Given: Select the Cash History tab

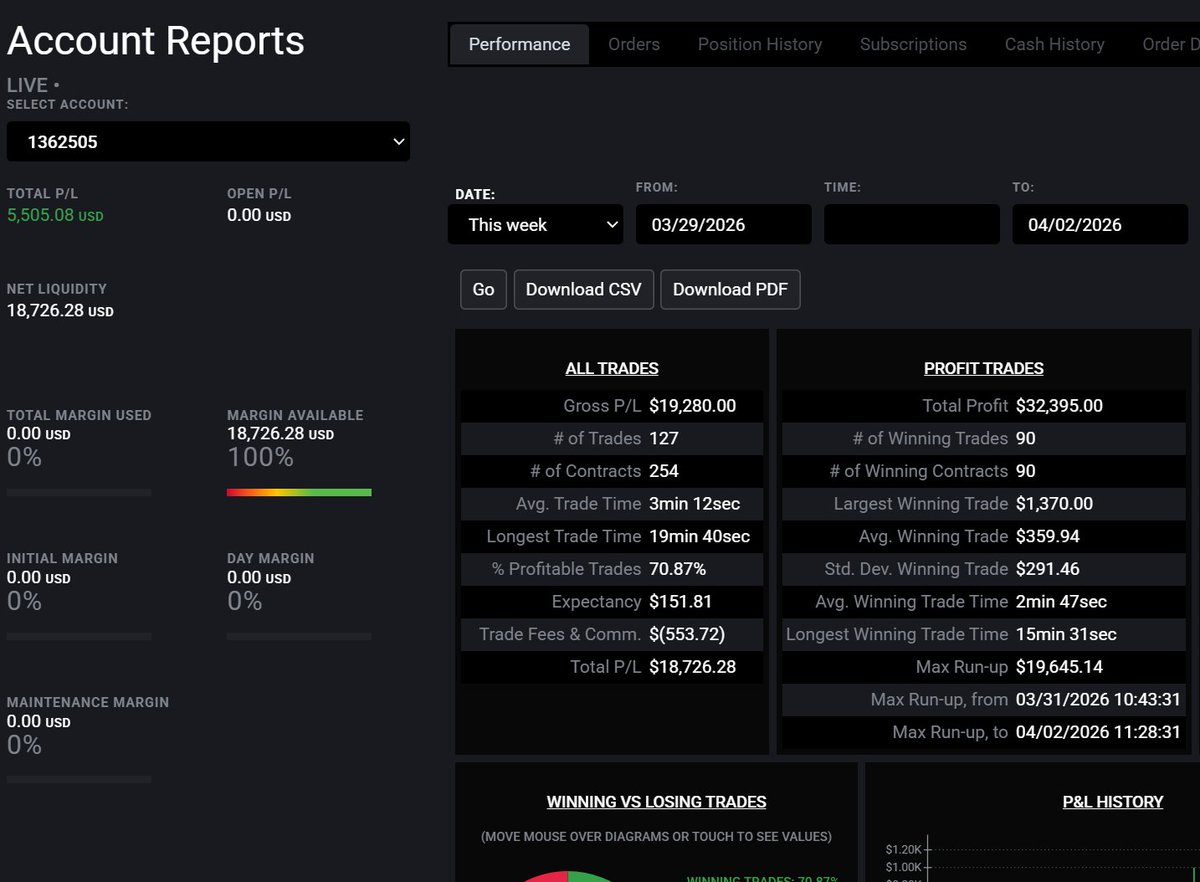Looking at the screenshot, I should pos(1054,44).
